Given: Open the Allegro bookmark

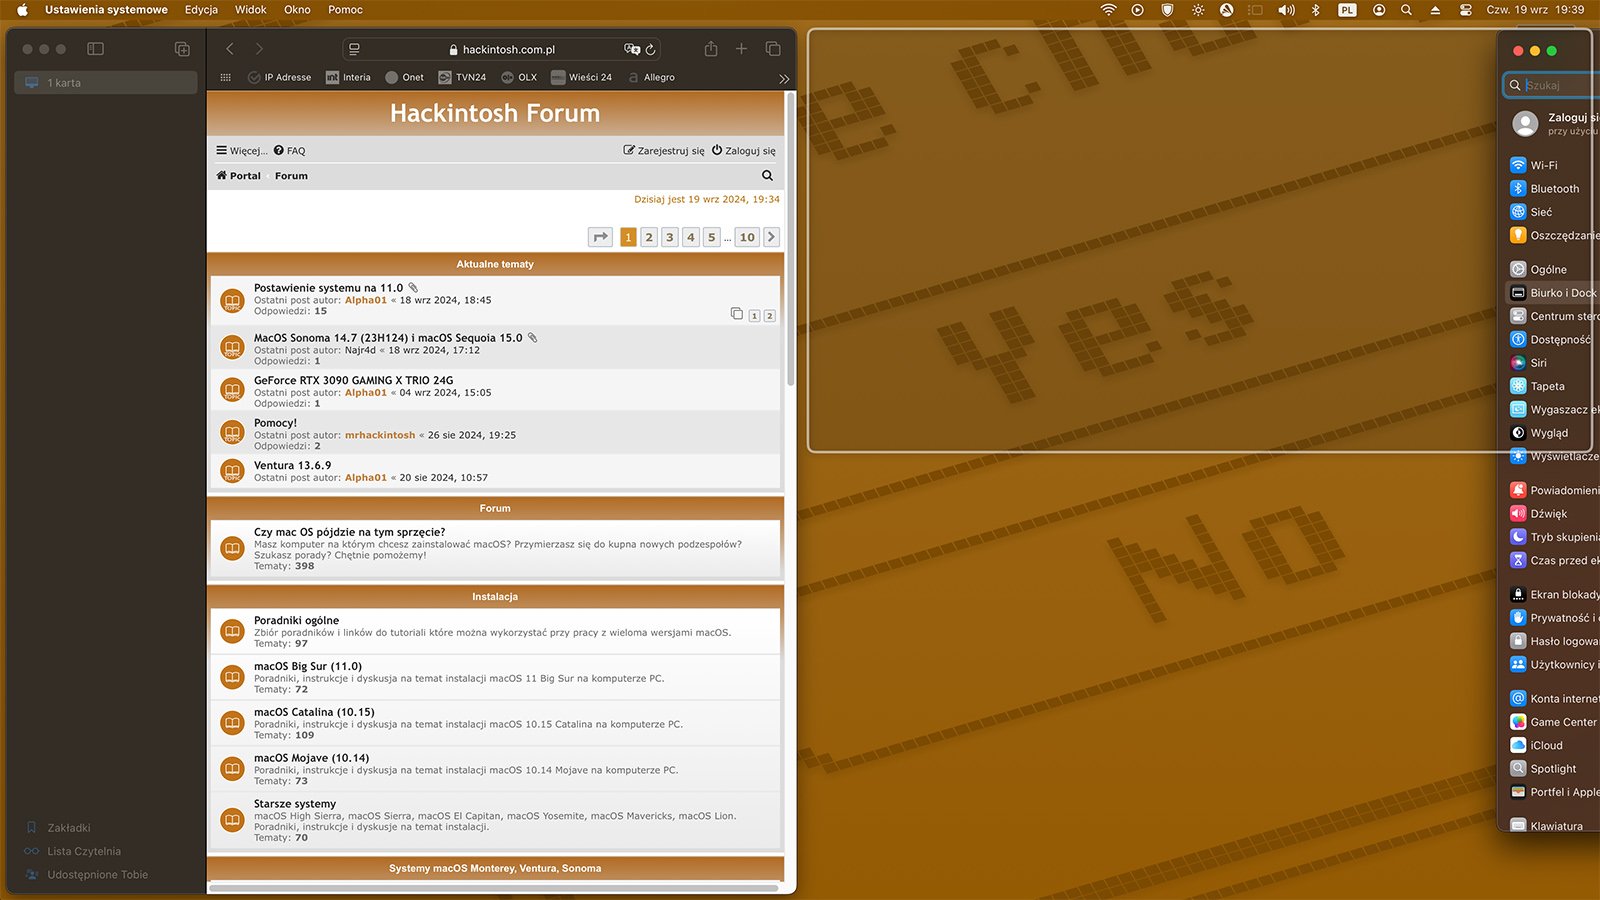Looking at the screenshot, I should click(651, 77).
